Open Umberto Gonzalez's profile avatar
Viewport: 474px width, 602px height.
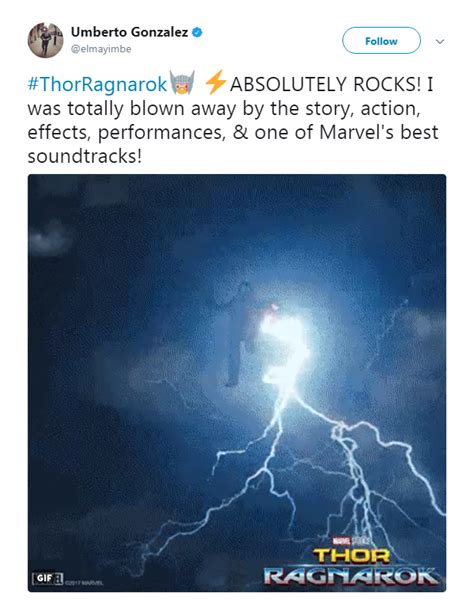point(45,40)
